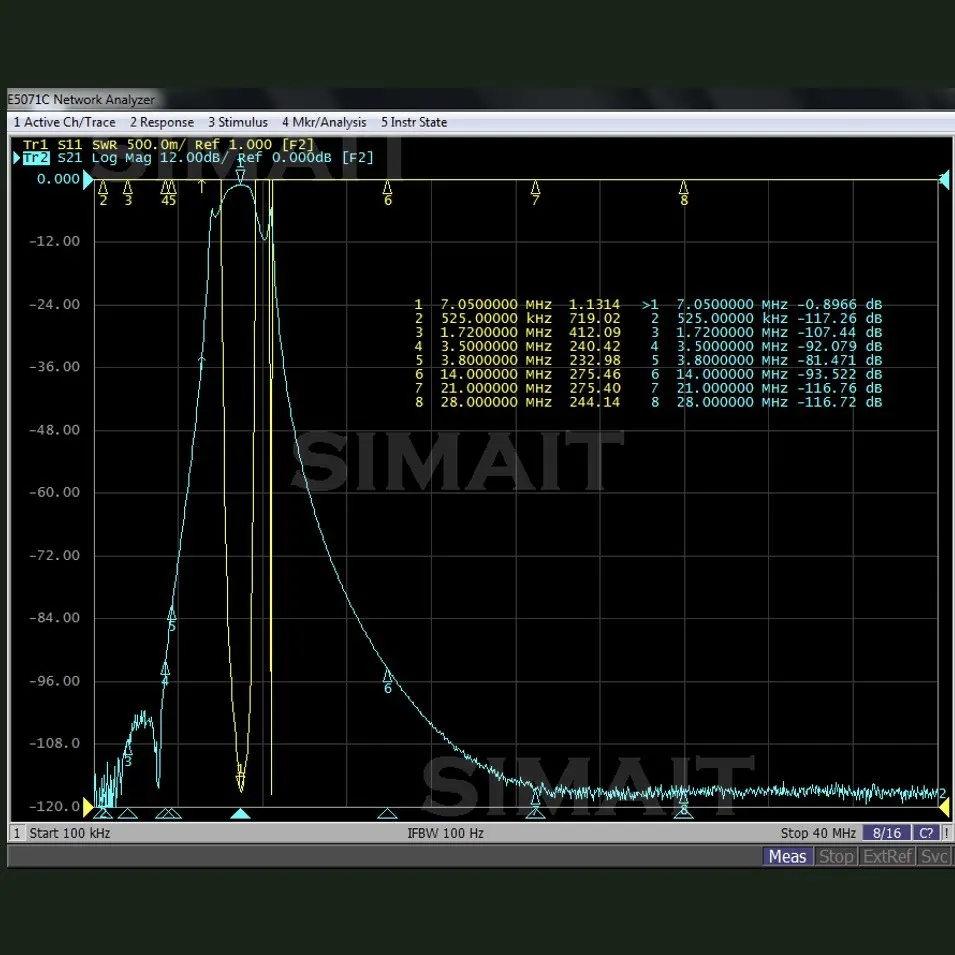Select cyan marker 5 reading -81.471 dB
This screenshot has height=955, width=955.
(839, 361)
